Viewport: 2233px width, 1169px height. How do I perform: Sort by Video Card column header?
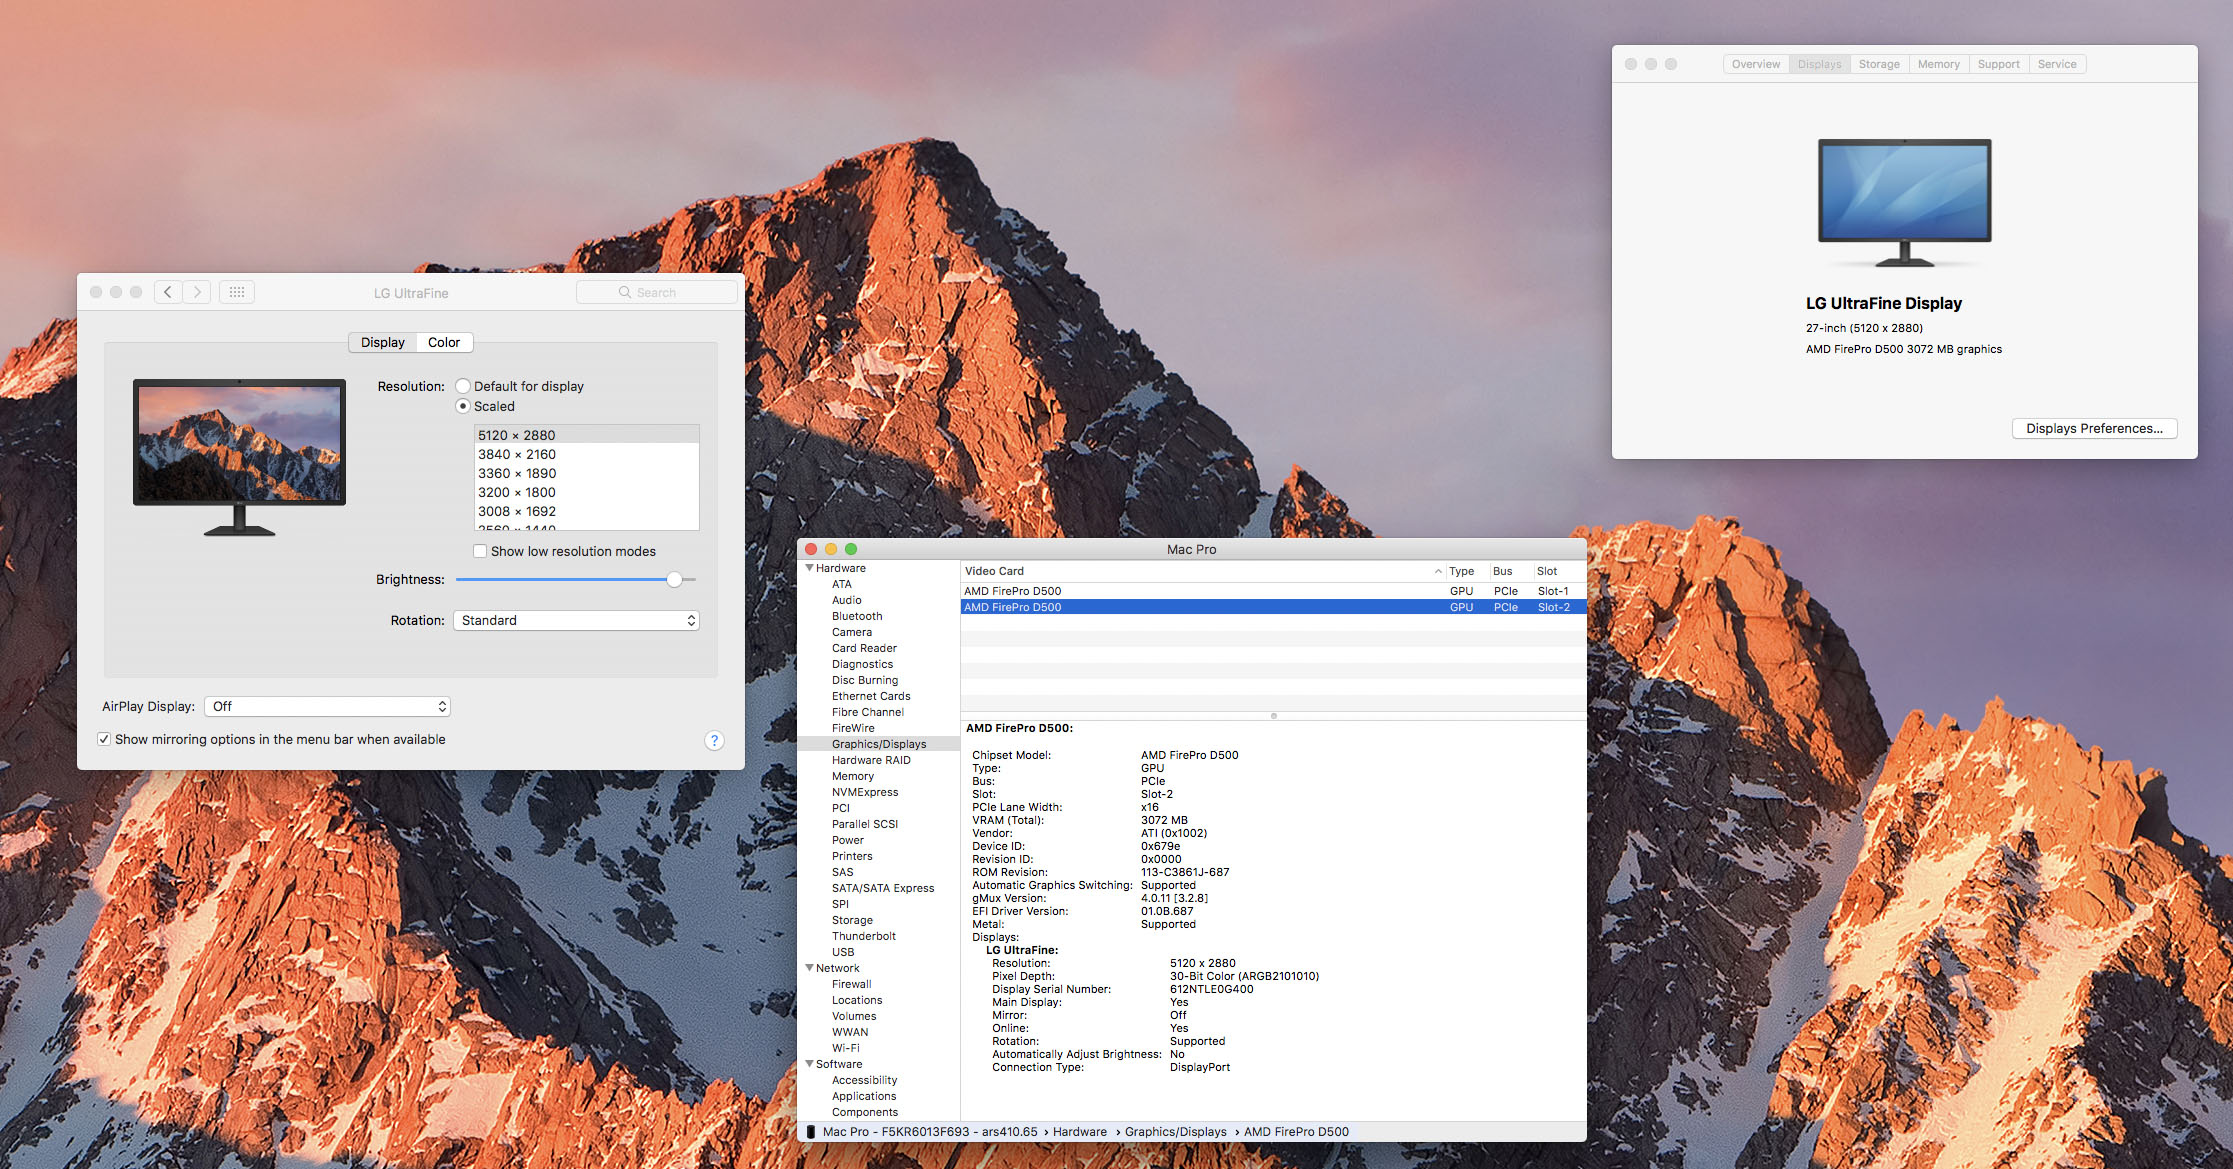tap(1203, 571)
